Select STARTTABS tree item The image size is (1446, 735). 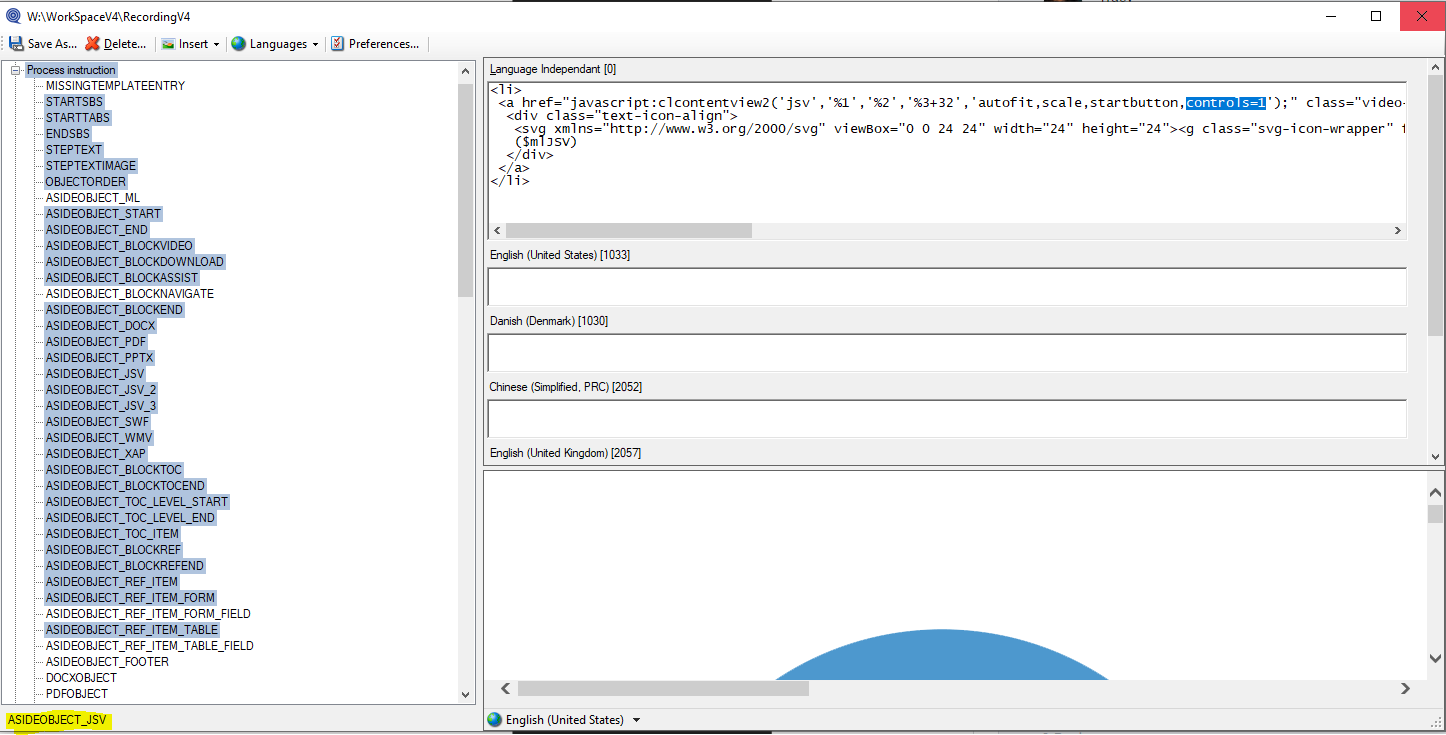[78, 118]
